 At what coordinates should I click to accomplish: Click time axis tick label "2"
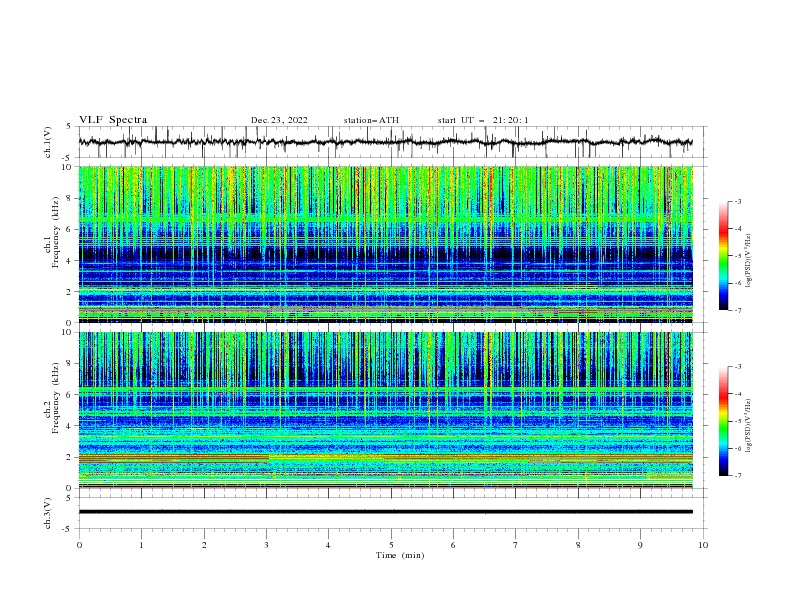204,545
